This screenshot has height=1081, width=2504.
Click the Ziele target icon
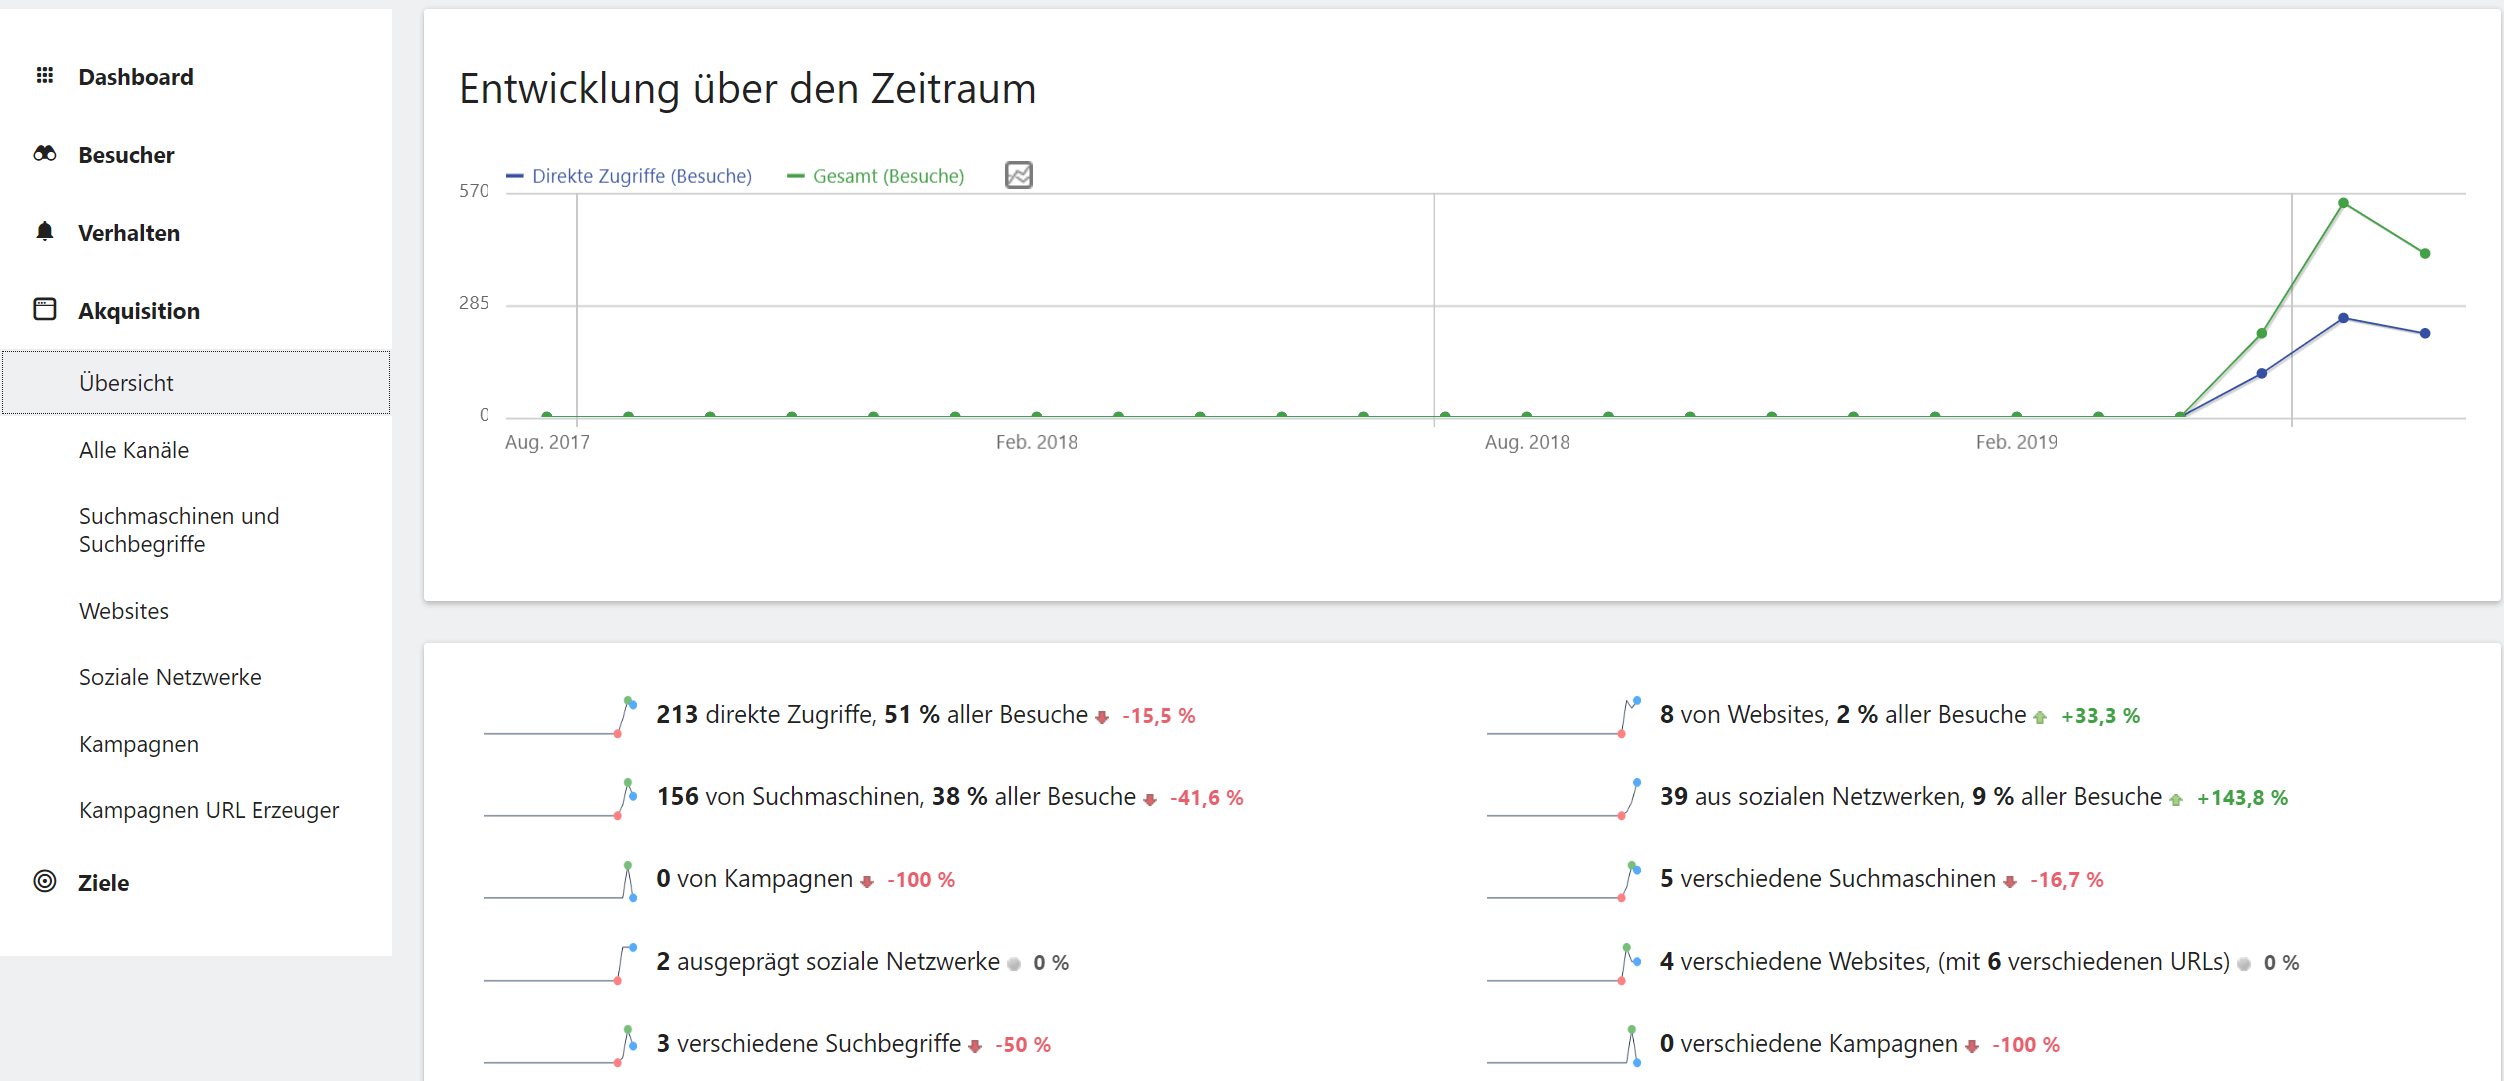pos(45,881)
